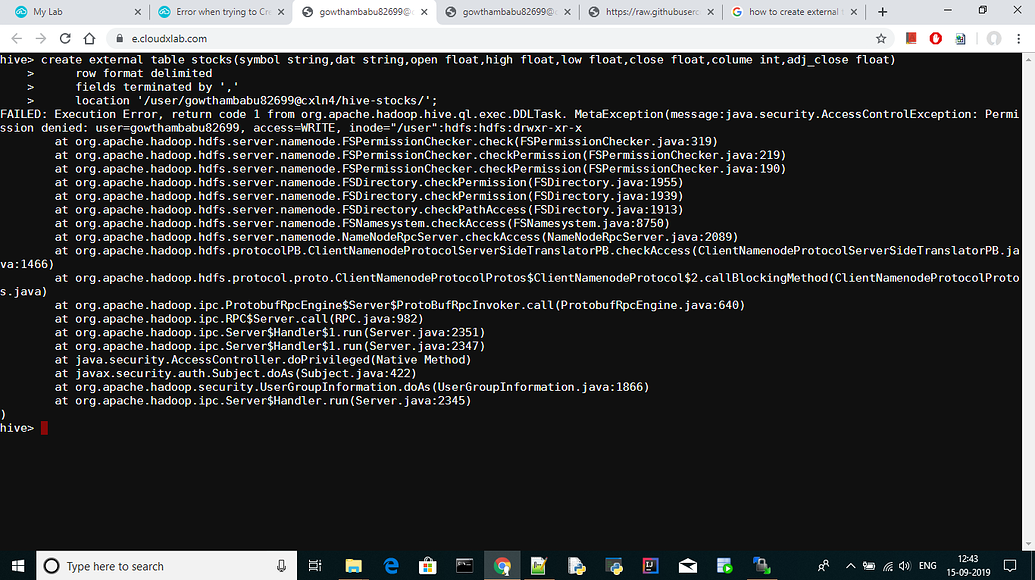Click the ENG language indicator to switch layouts

(927, 566)
